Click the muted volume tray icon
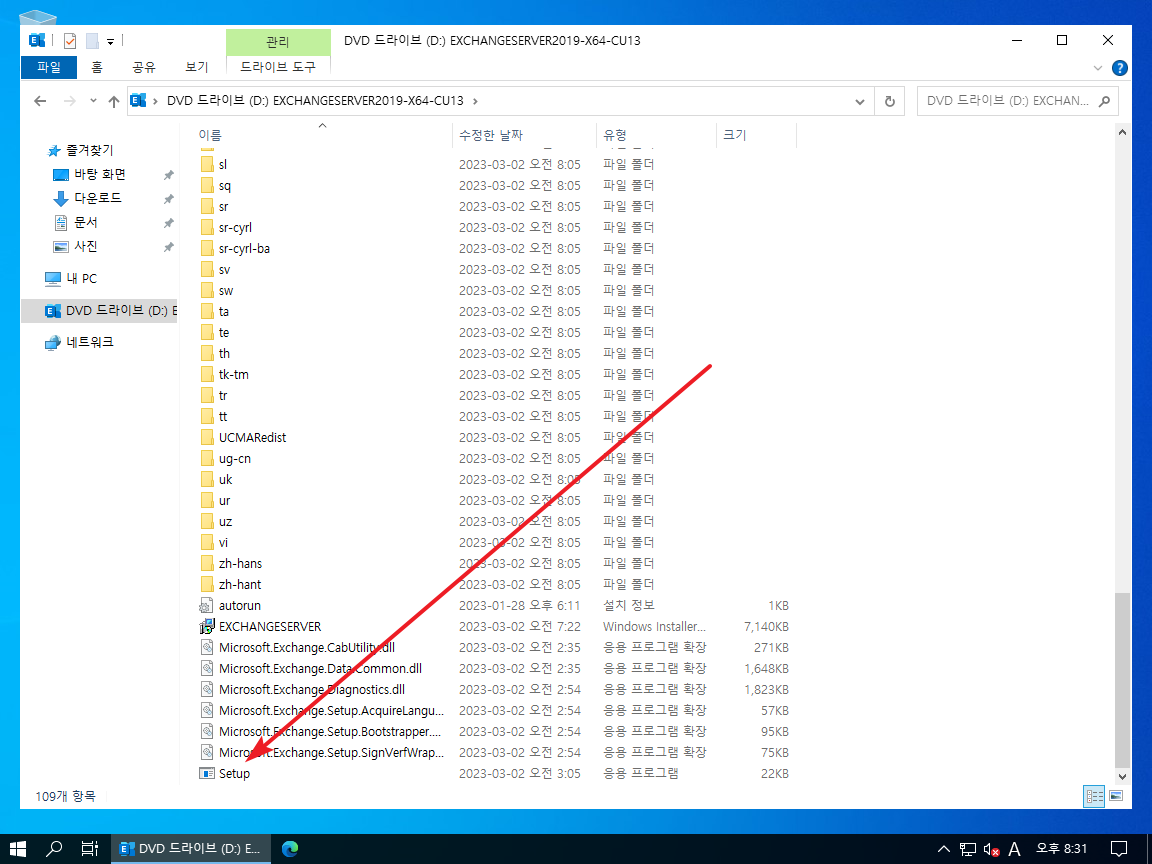The width and height of the screenshot is (1152, 864). tap(991, 849)
